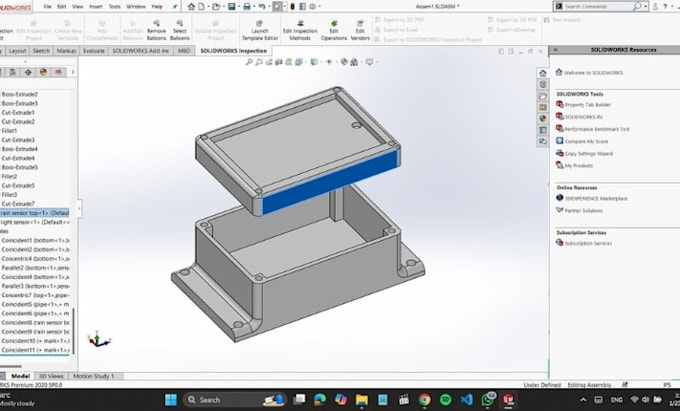The height and width of the screenshot is (411, 680).
Task: Open Spotify from the taskbar
Action: (x=445, y=400)
